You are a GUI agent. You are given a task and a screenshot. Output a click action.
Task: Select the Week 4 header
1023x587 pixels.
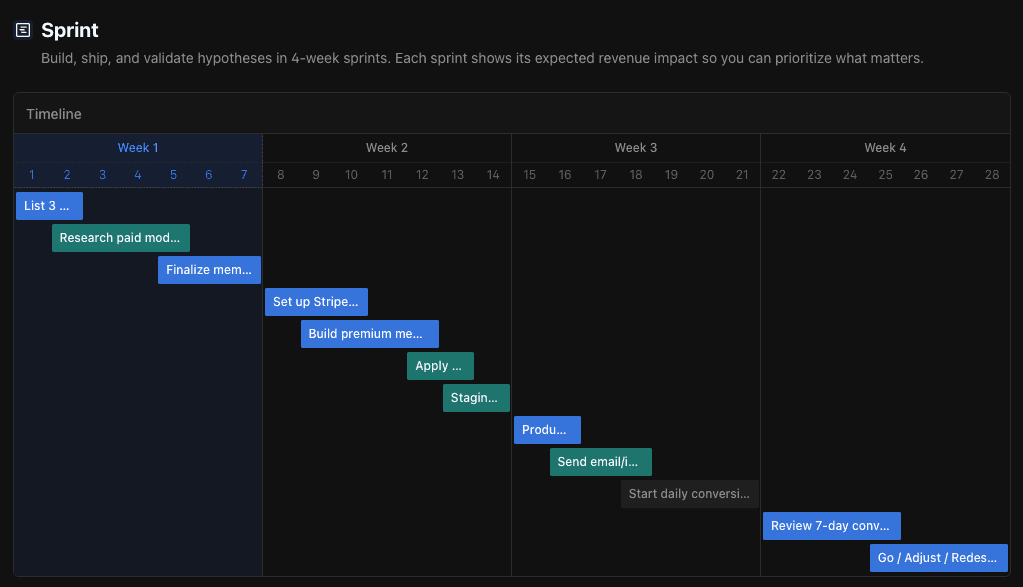885,148
